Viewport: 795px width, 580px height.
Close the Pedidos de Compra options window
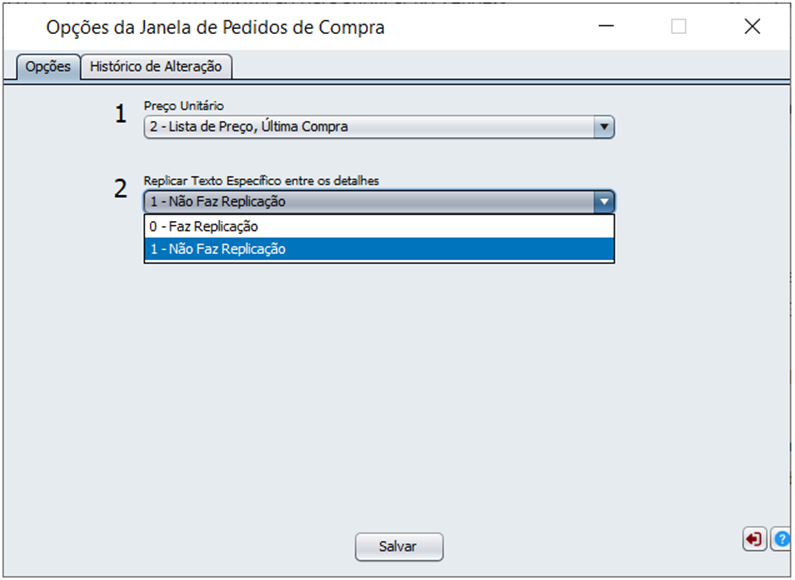point(752,26)
